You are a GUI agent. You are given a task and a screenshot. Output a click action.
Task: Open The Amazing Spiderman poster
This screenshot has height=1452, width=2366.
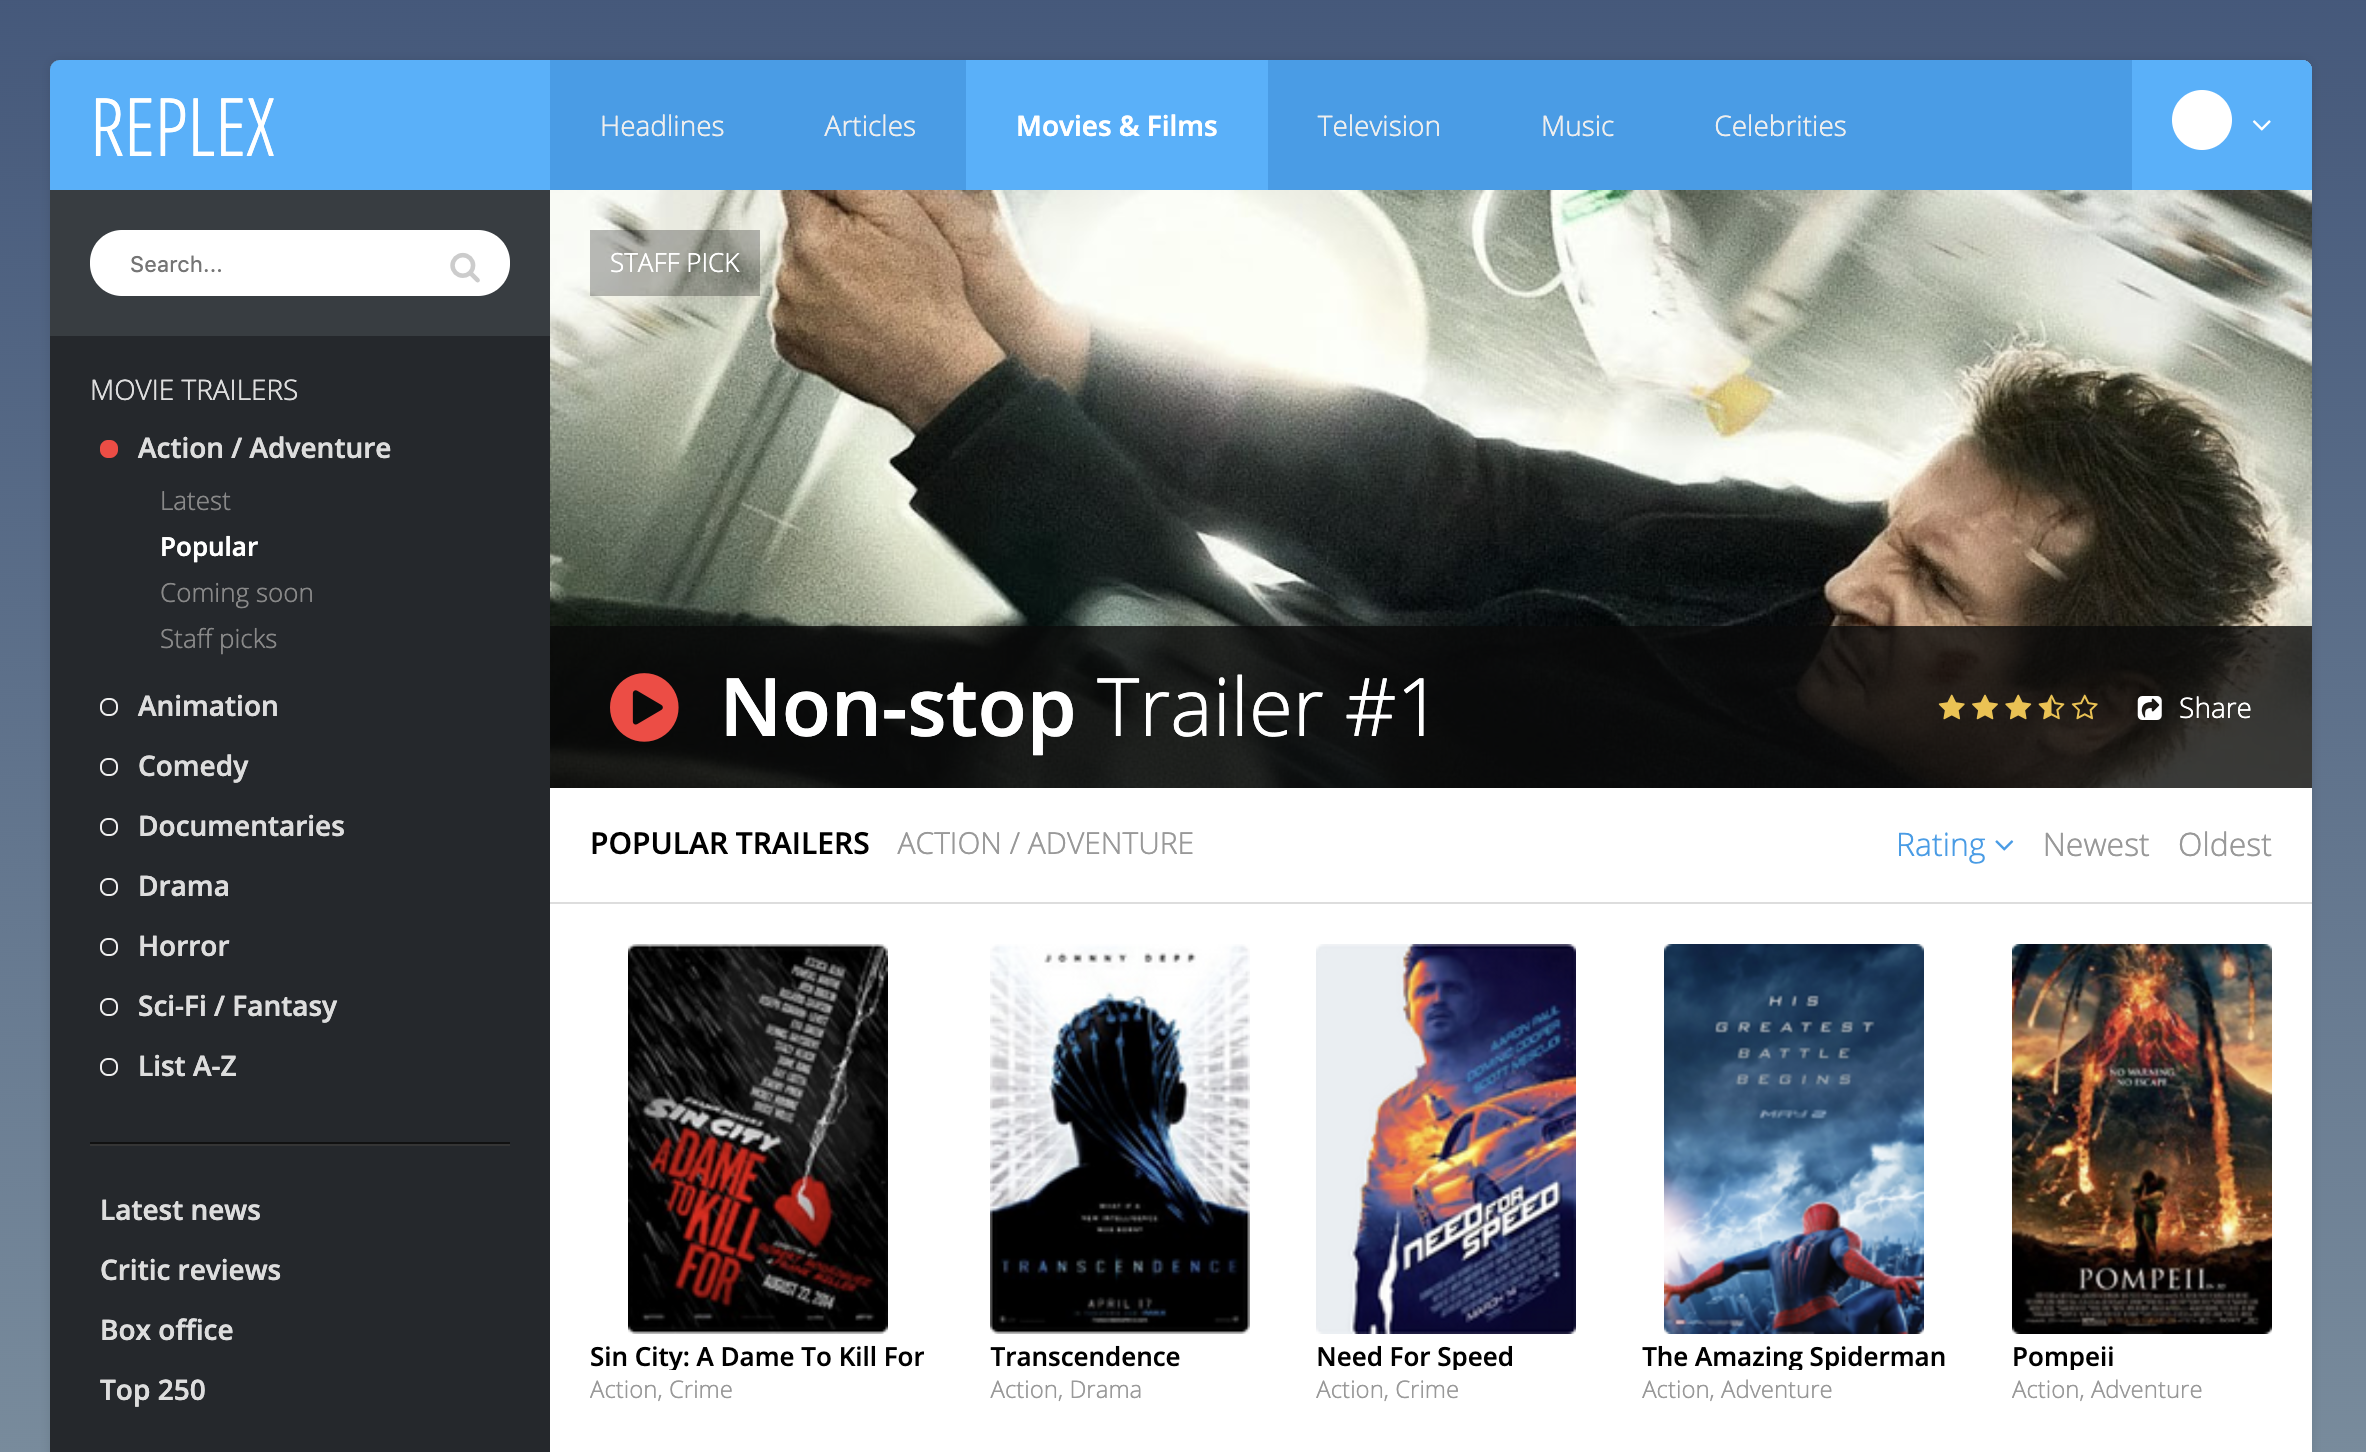tap(1793, 1138)
